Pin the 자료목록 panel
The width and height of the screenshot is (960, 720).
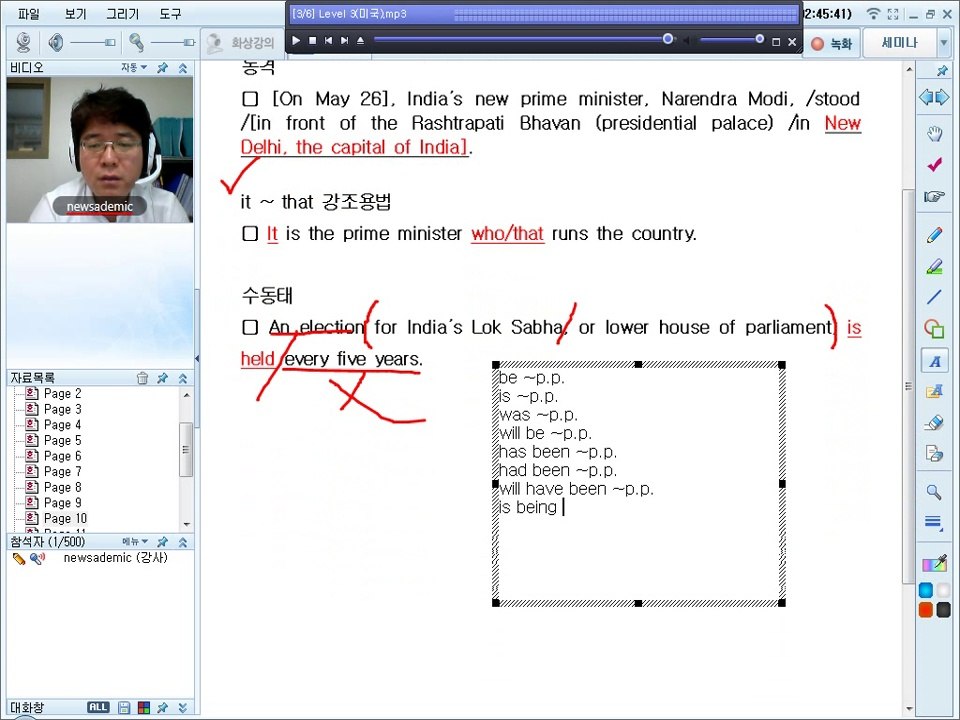click(x=162, y=378)
